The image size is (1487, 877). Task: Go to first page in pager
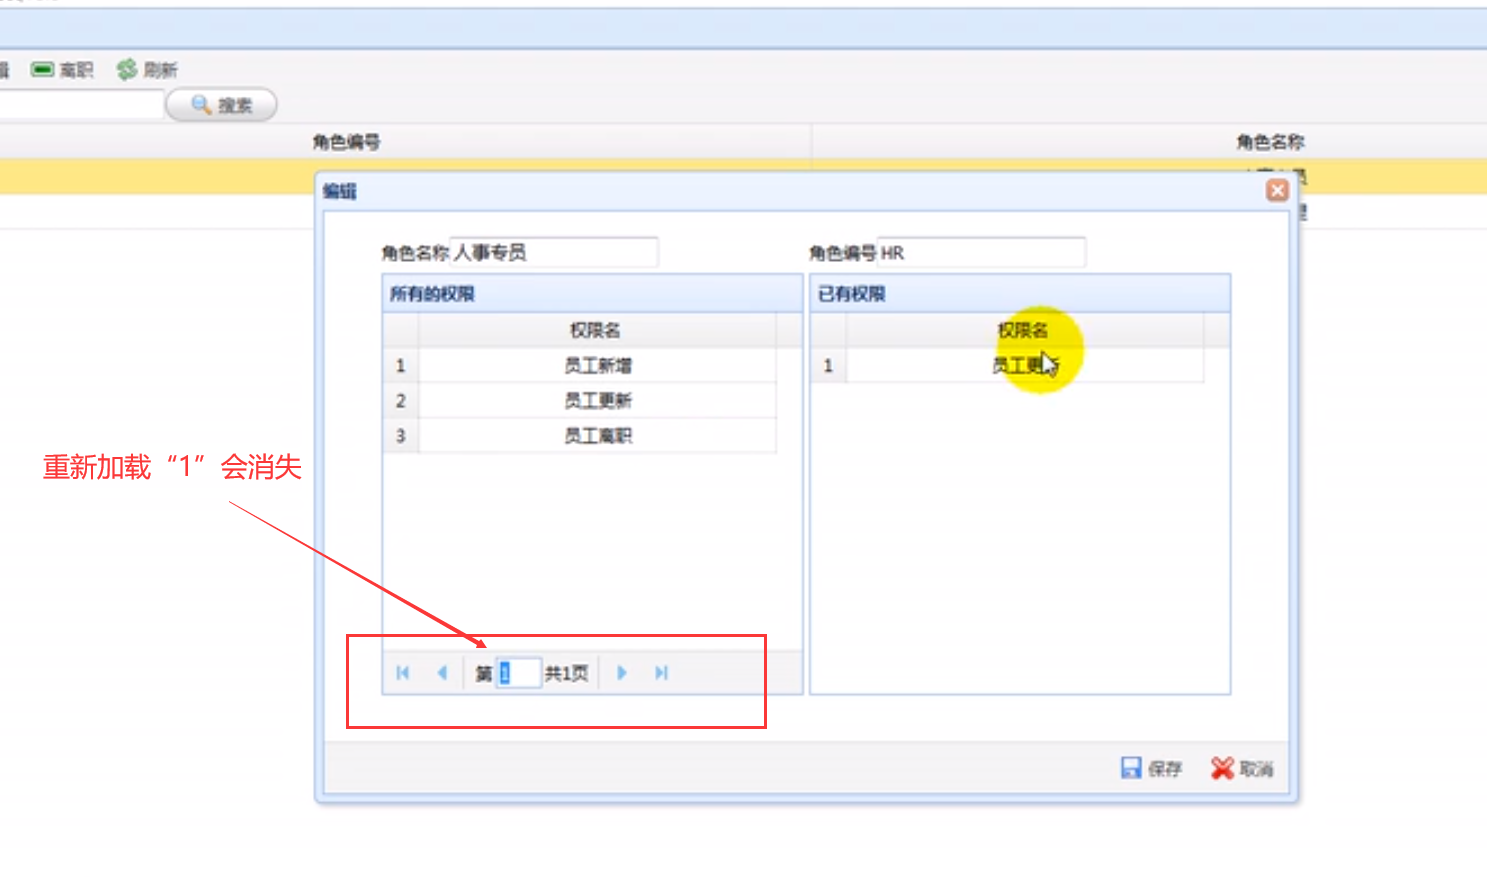(403, 673)
